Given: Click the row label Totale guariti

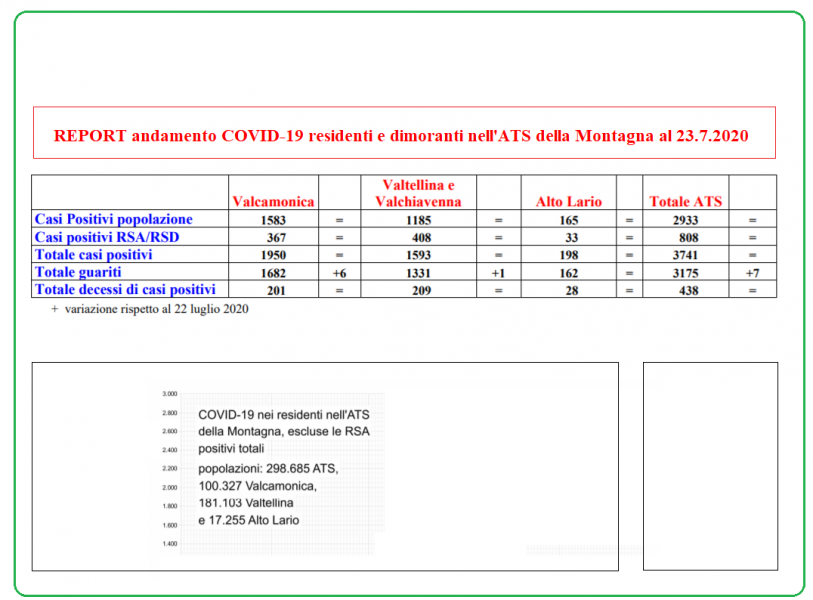Looking at the screenshot, I should 78,272.
